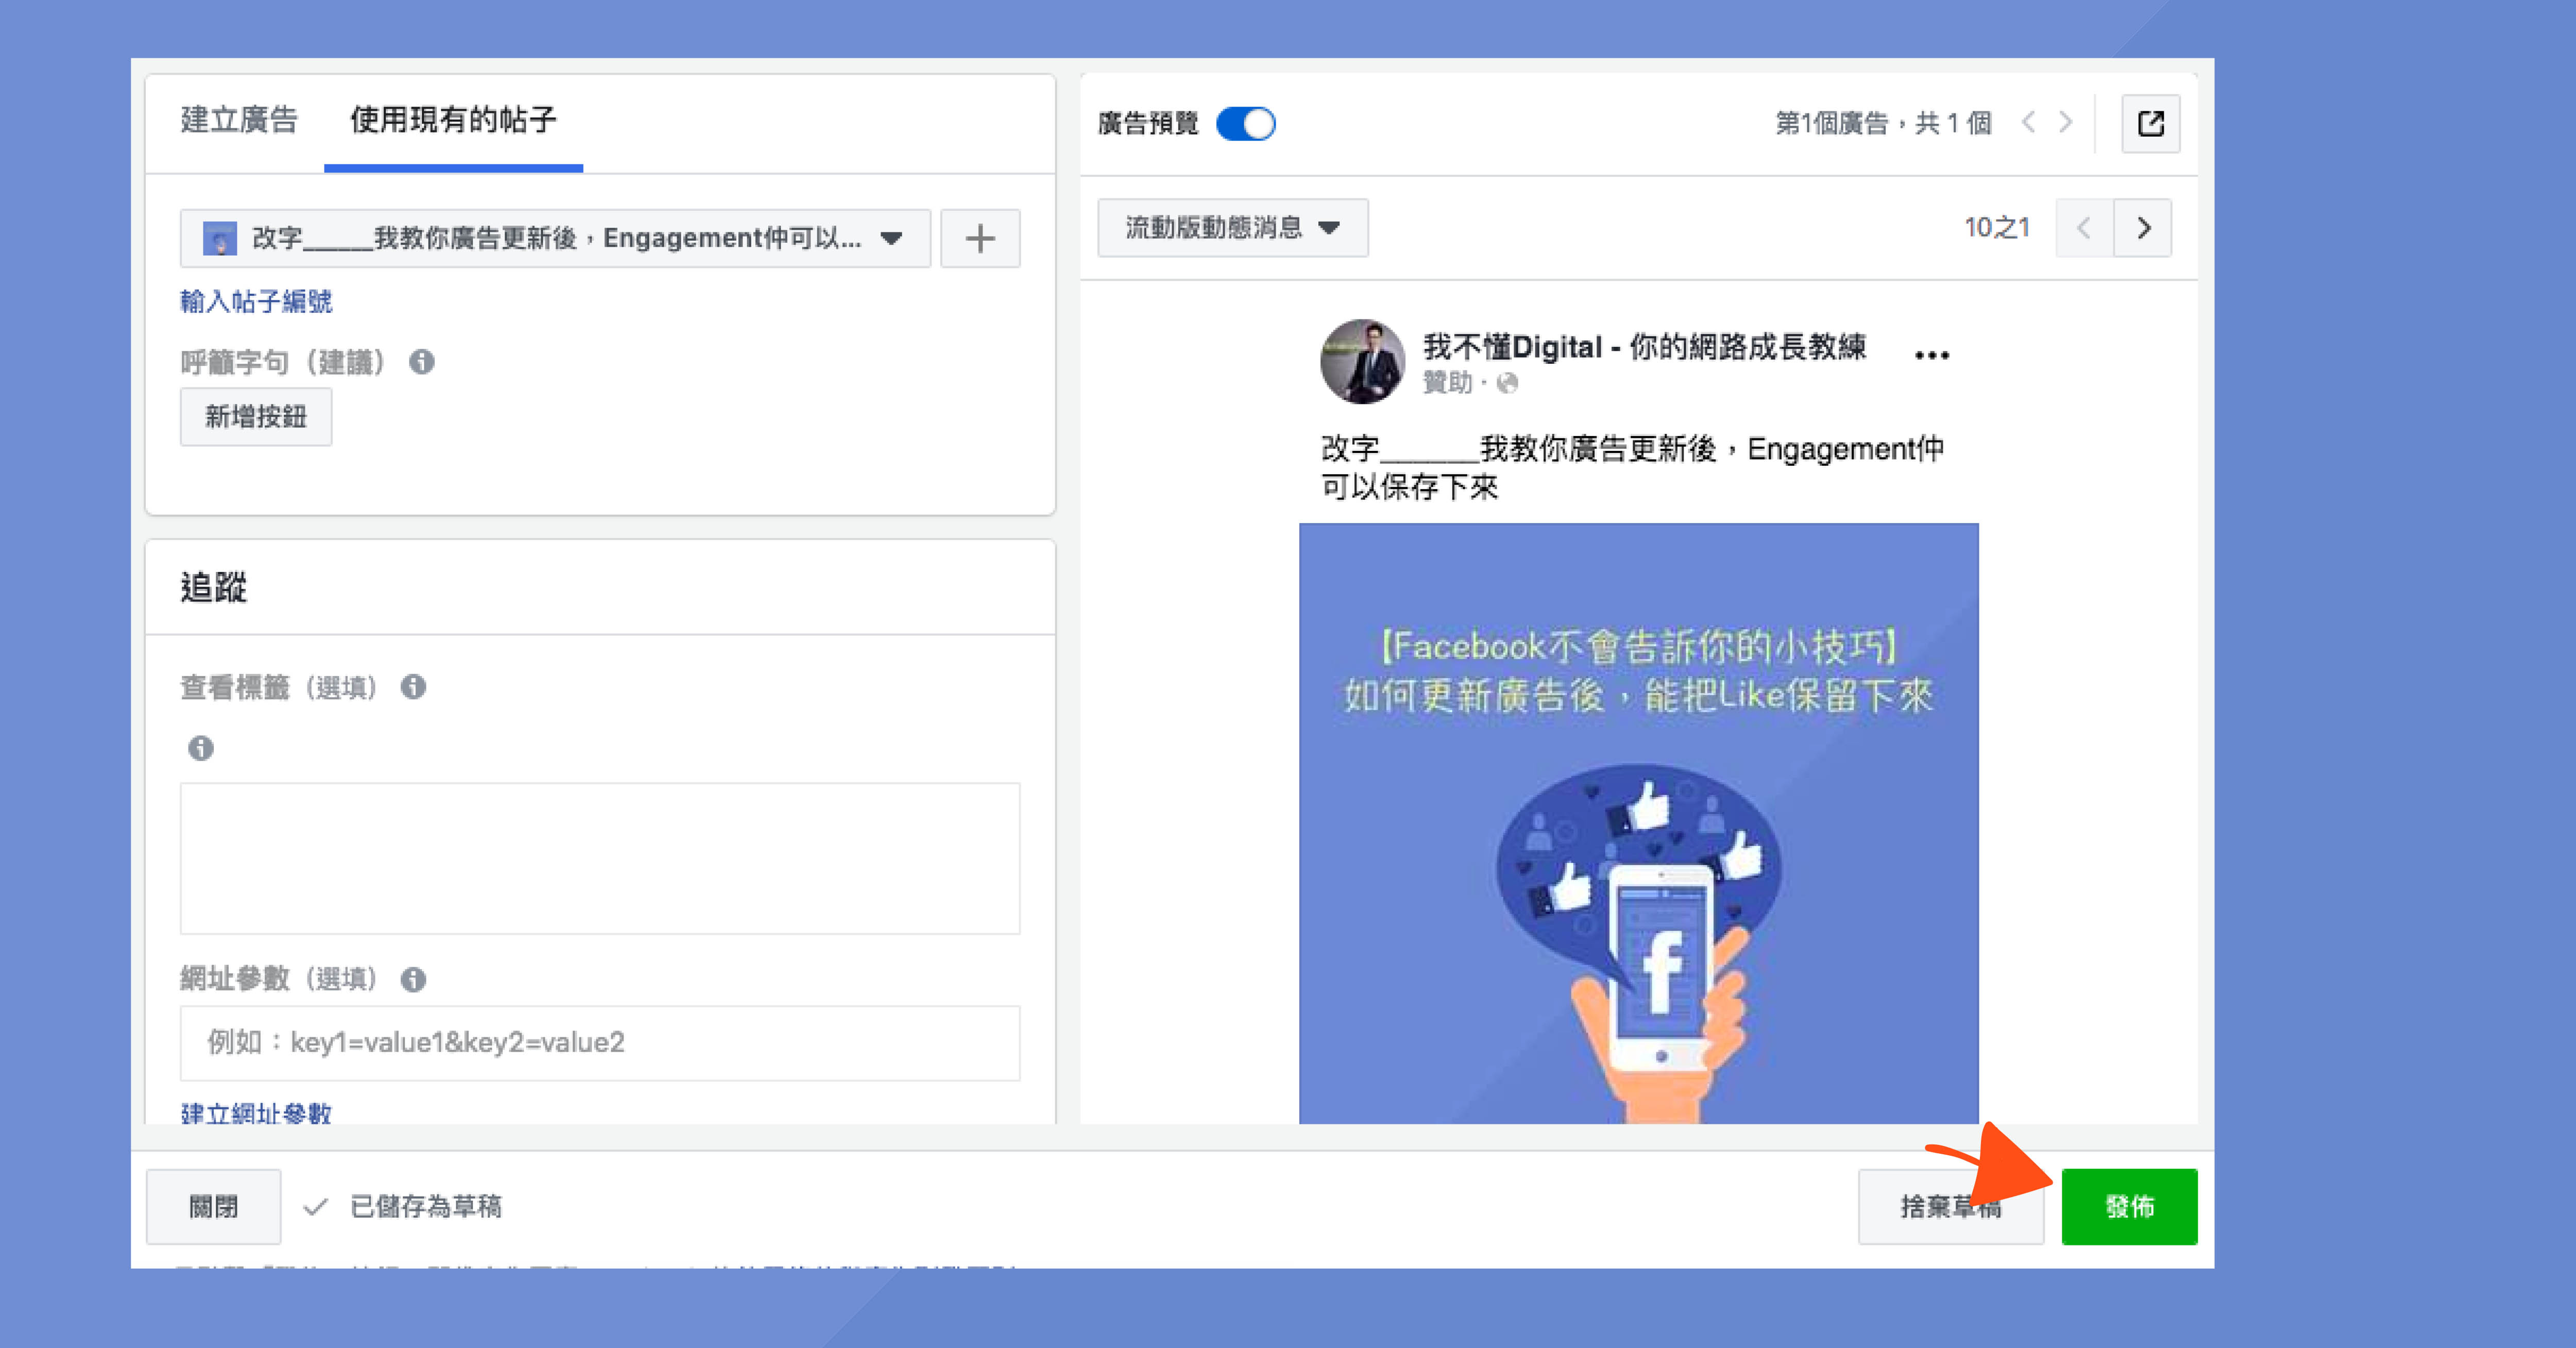Click the 關閉 button
2576x1348 pixels.
pyautogui.click(x=213, y=1207)
